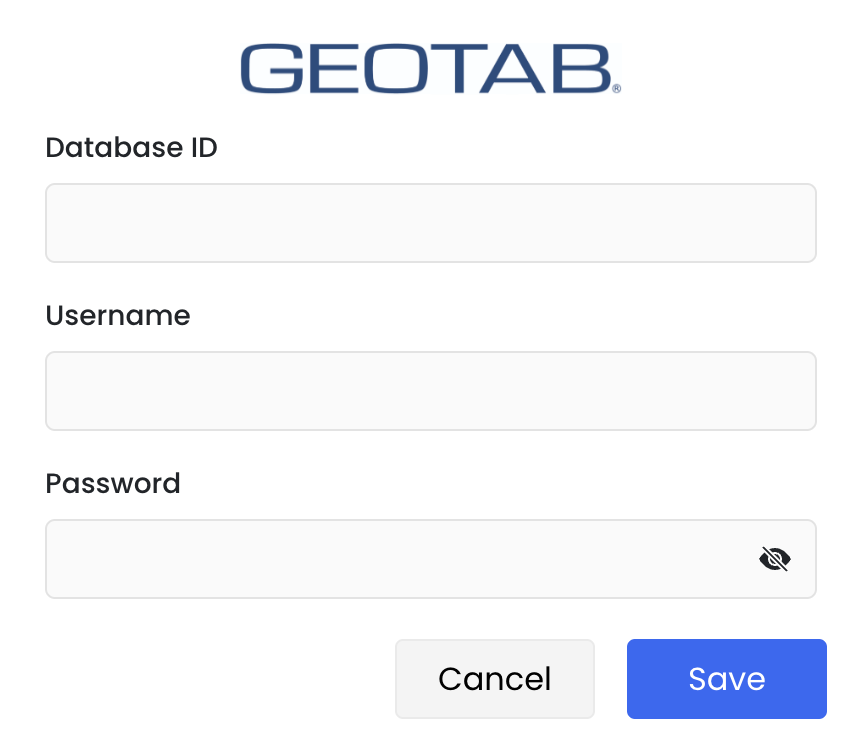Hit the gray Cancel button
This screenshot has width=860, height=754.
[x=495, y=679]
